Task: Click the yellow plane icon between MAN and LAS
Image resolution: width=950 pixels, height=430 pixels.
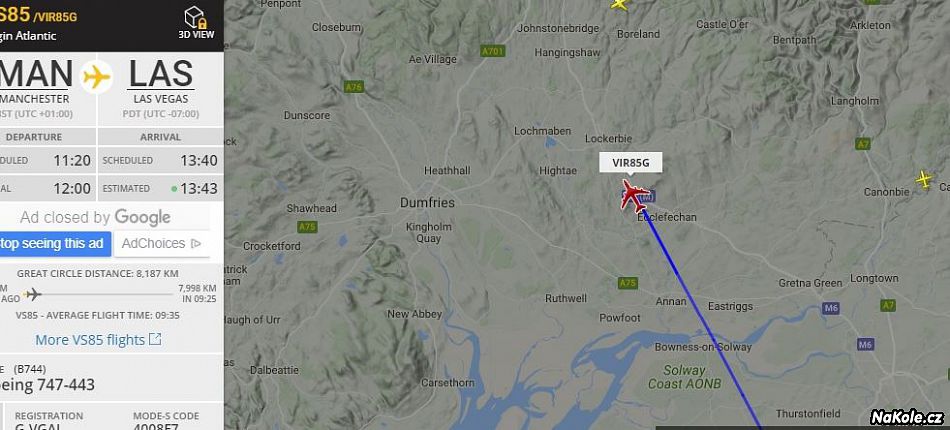Action: (96, 77)
